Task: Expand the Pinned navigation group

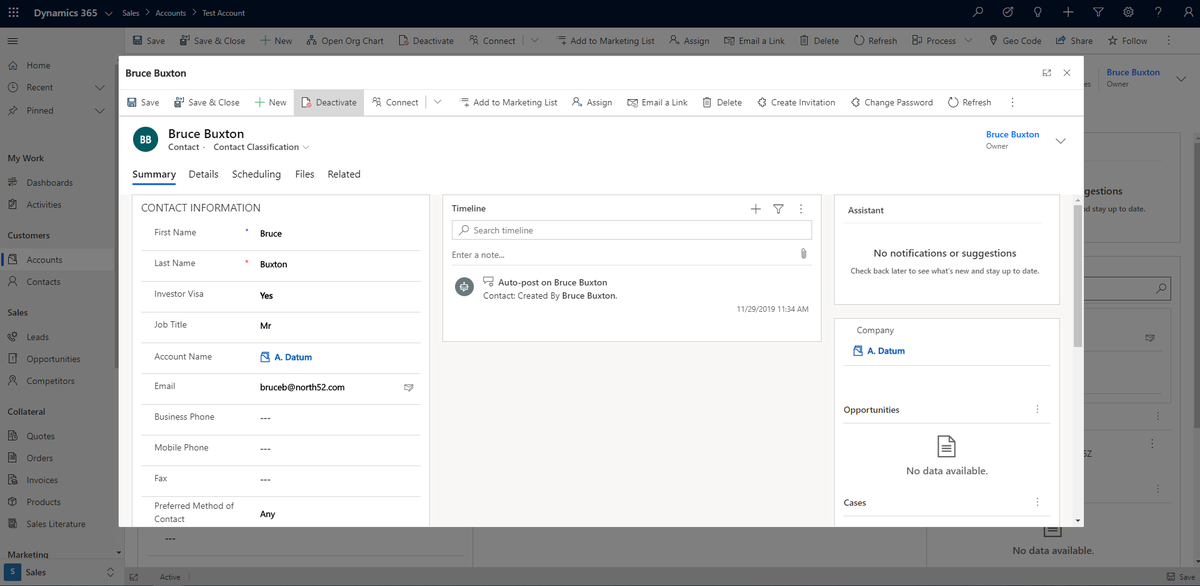Action: (x=99, y=110)
